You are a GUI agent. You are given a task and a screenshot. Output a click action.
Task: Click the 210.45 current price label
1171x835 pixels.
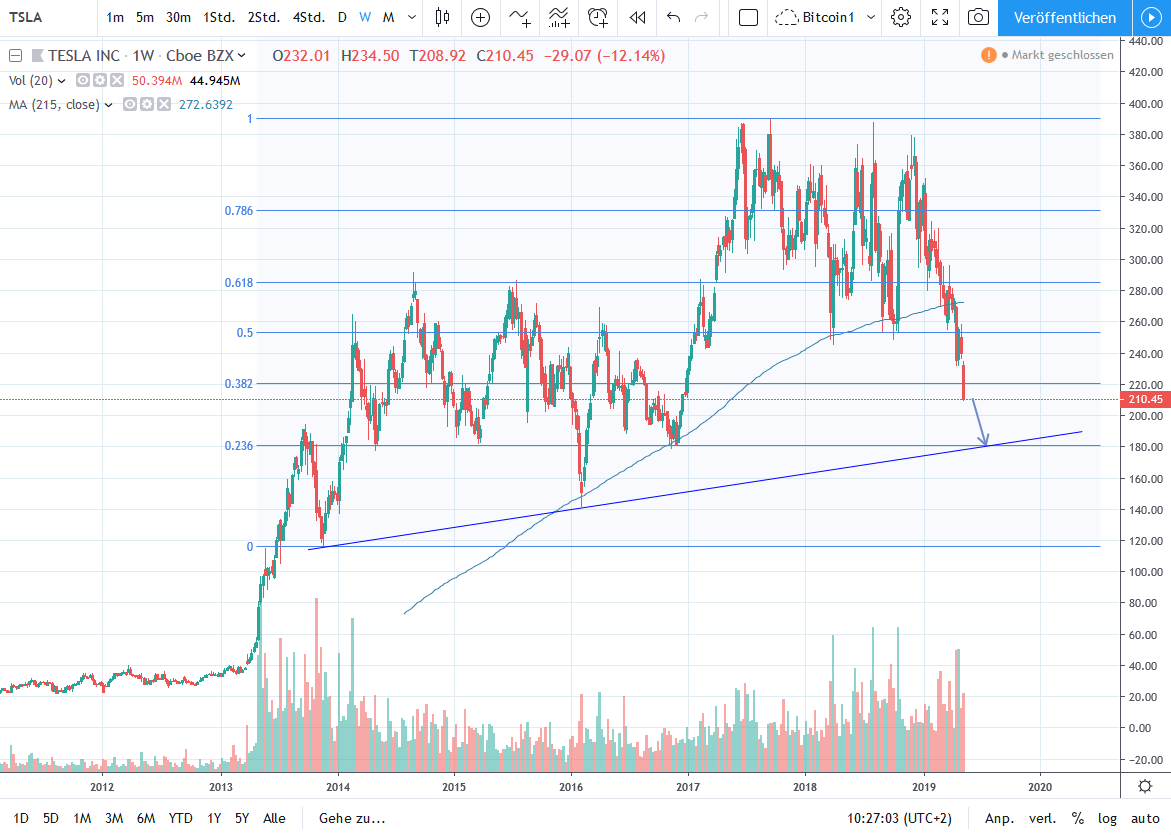(1145, 399)
